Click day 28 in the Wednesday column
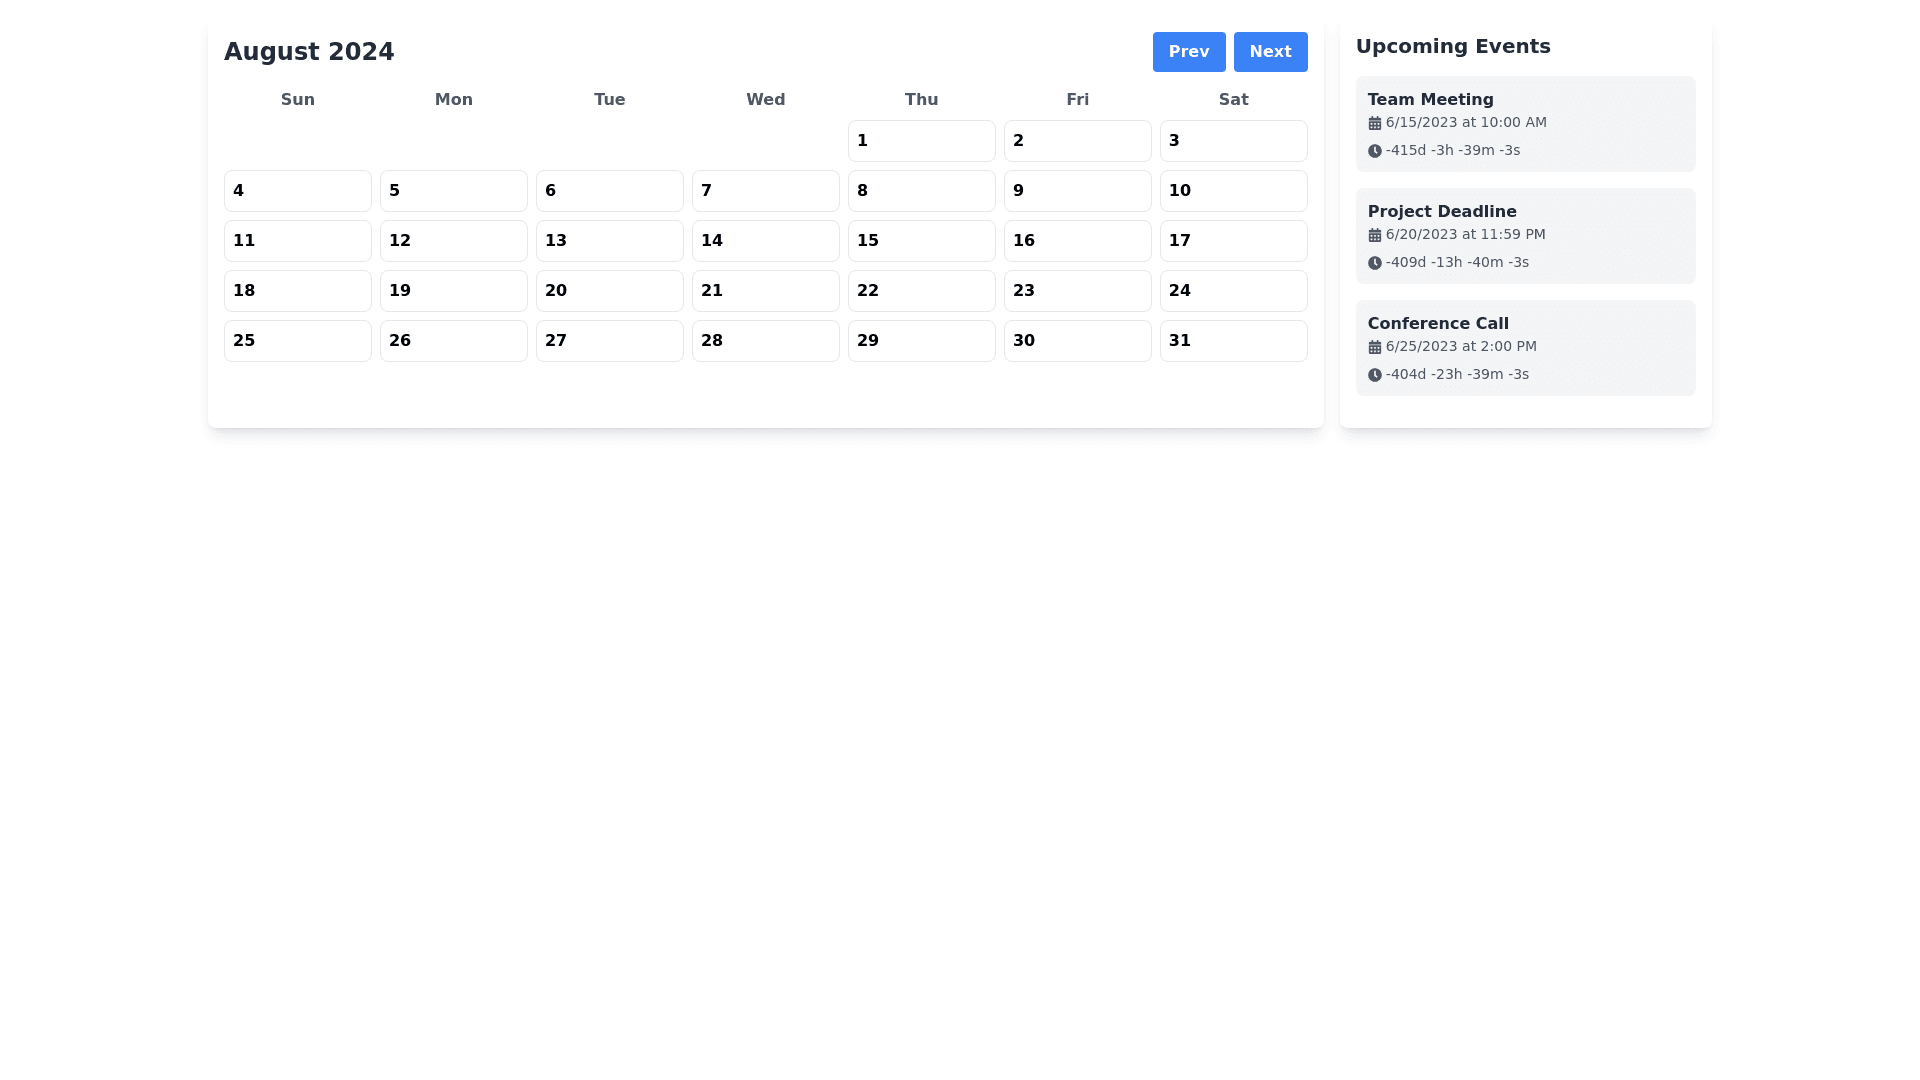Image resolution: width=1920 pixels, height=1080 pixels. click(x=765, y=341)
